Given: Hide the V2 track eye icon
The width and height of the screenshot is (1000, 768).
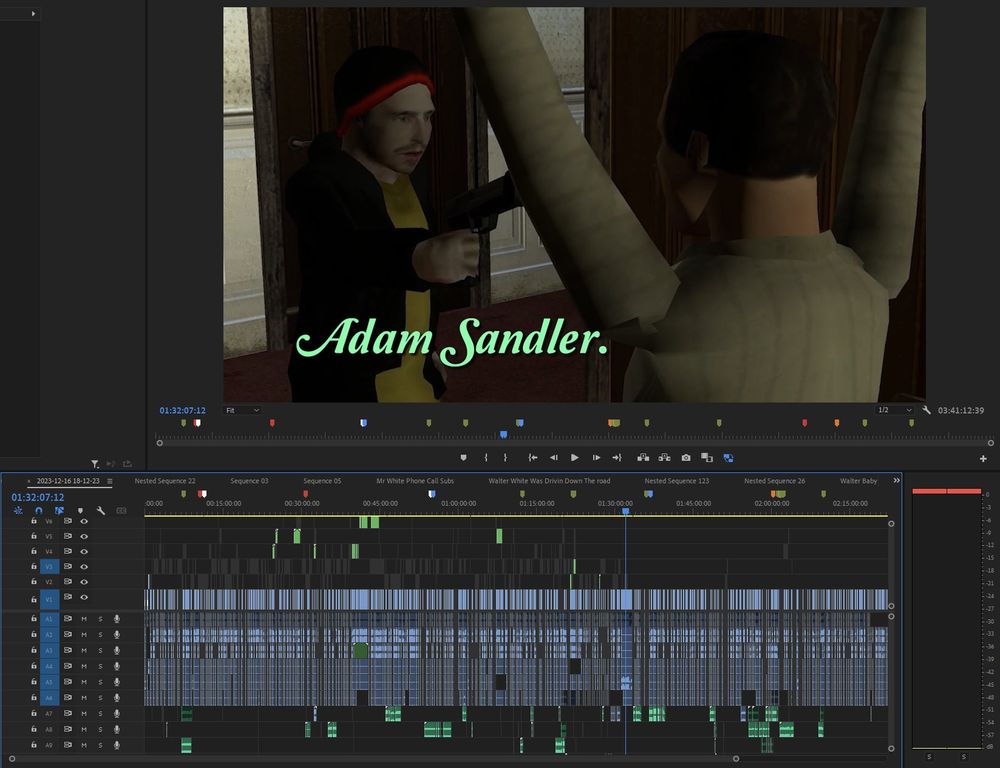Looking at the screenshot, I should [x=84, y=582].
